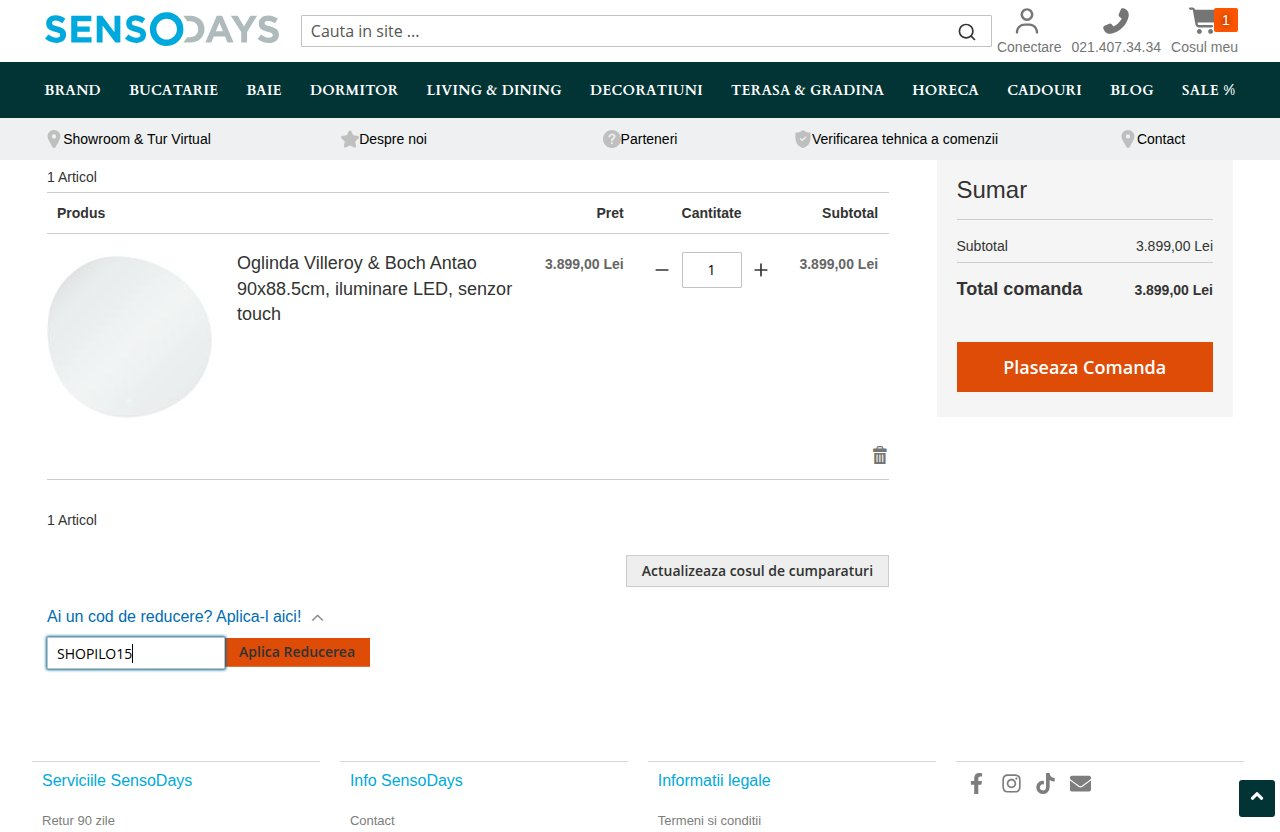1280x832 pixels.
Task: Open the BAIE menu
Action: coord(264,90)
